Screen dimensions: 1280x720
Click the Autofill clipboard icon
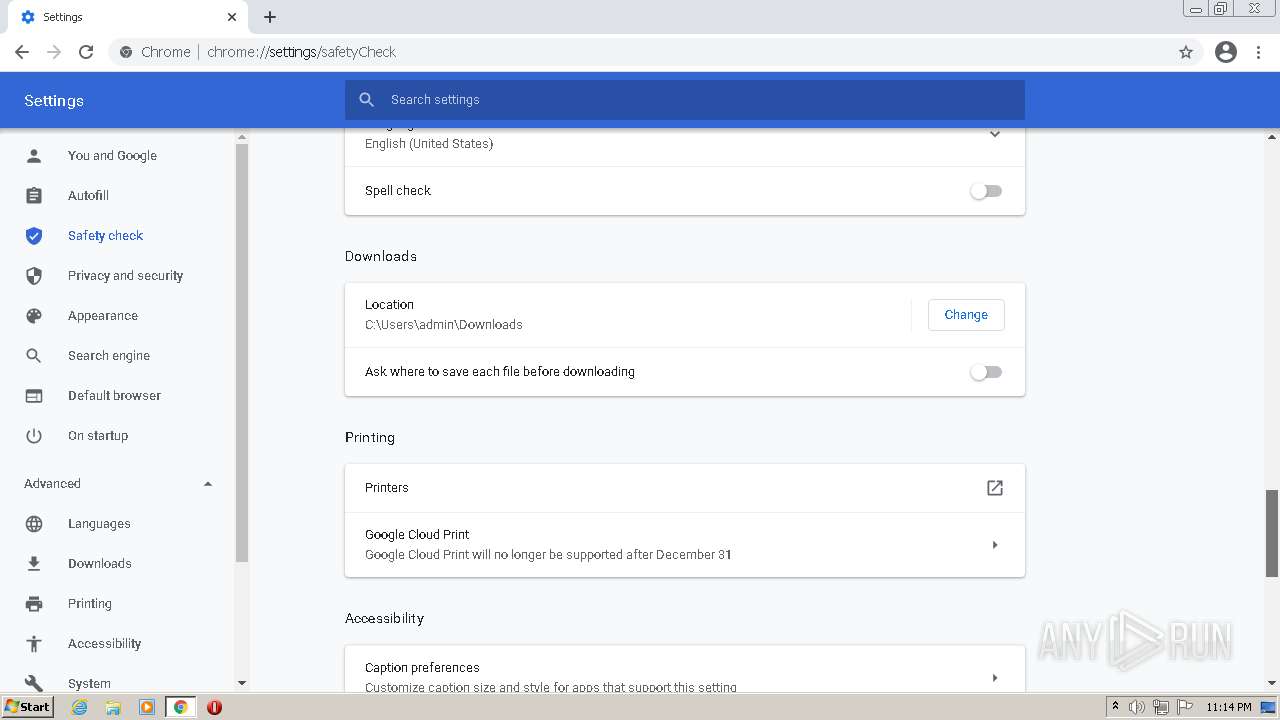click(x=34, y=195)
